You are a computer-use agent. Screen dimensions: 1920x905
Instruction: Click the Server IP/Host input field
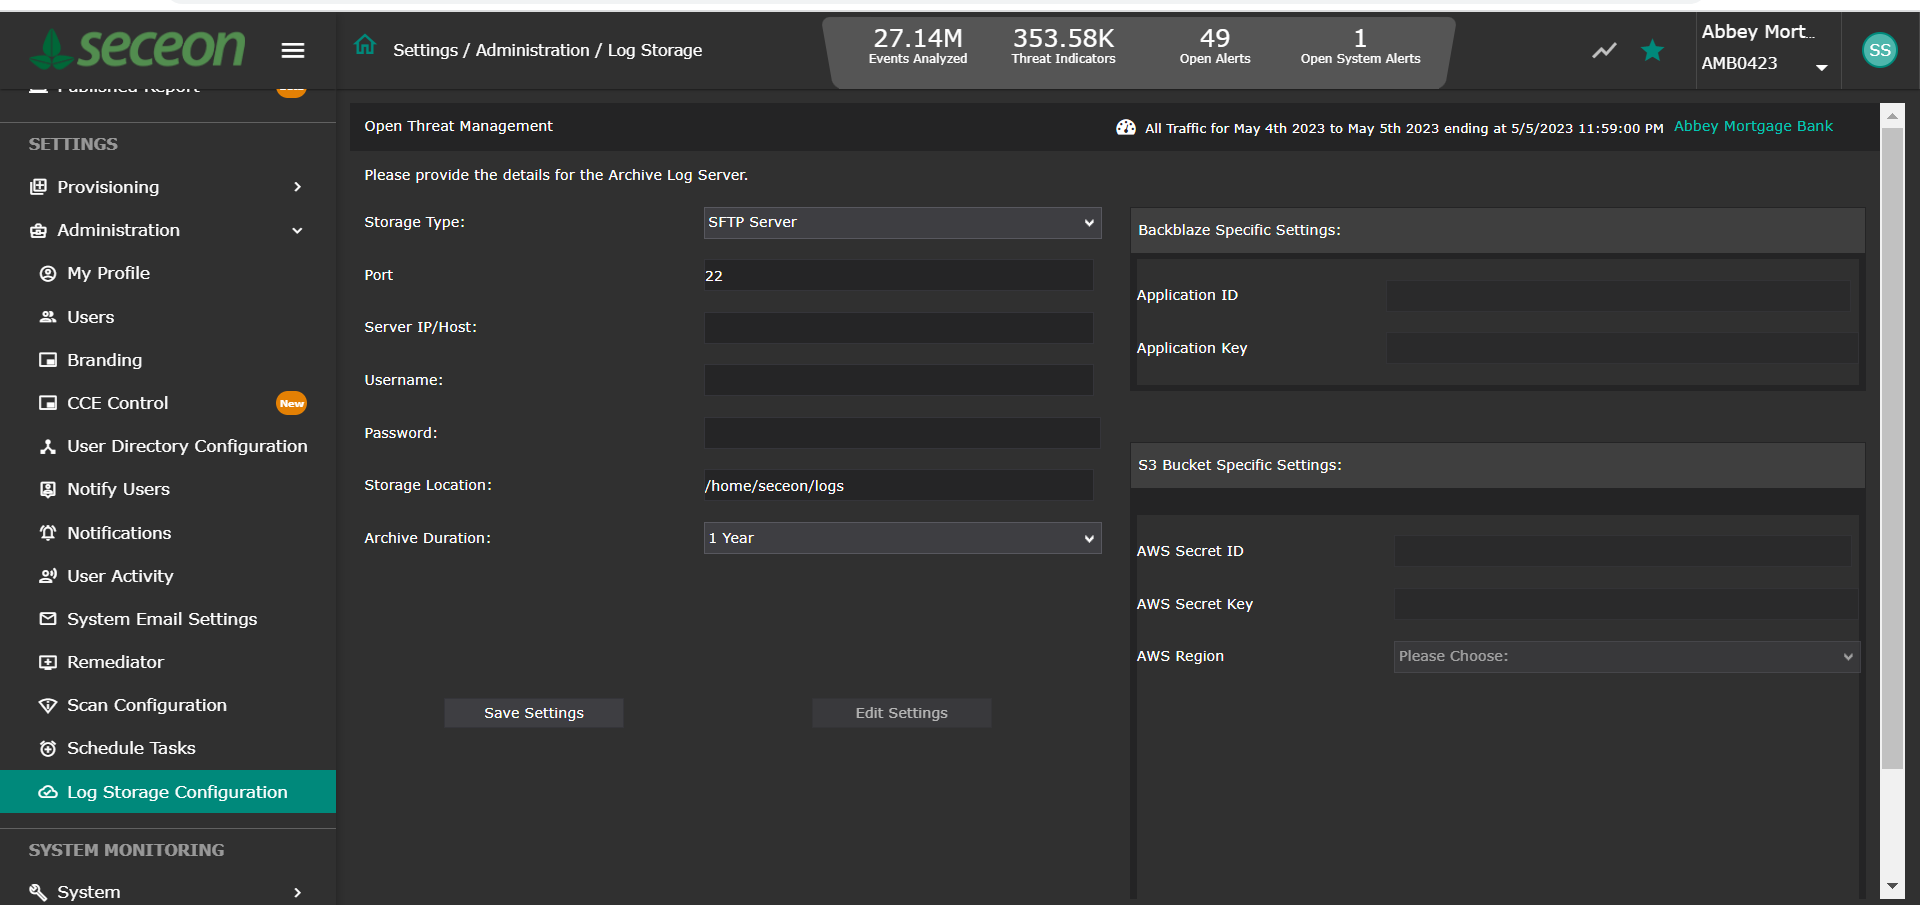pos(898,327)
